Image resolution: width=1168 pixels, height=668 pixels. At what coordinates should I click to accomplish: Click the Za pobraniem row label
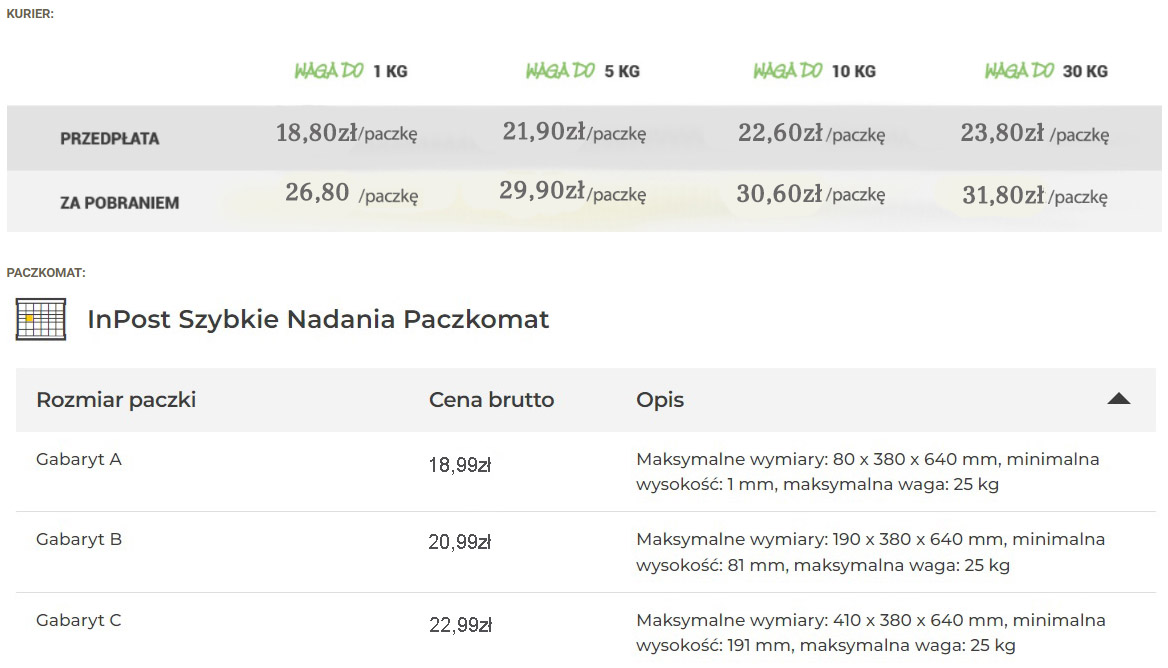(x=119, y=203)
